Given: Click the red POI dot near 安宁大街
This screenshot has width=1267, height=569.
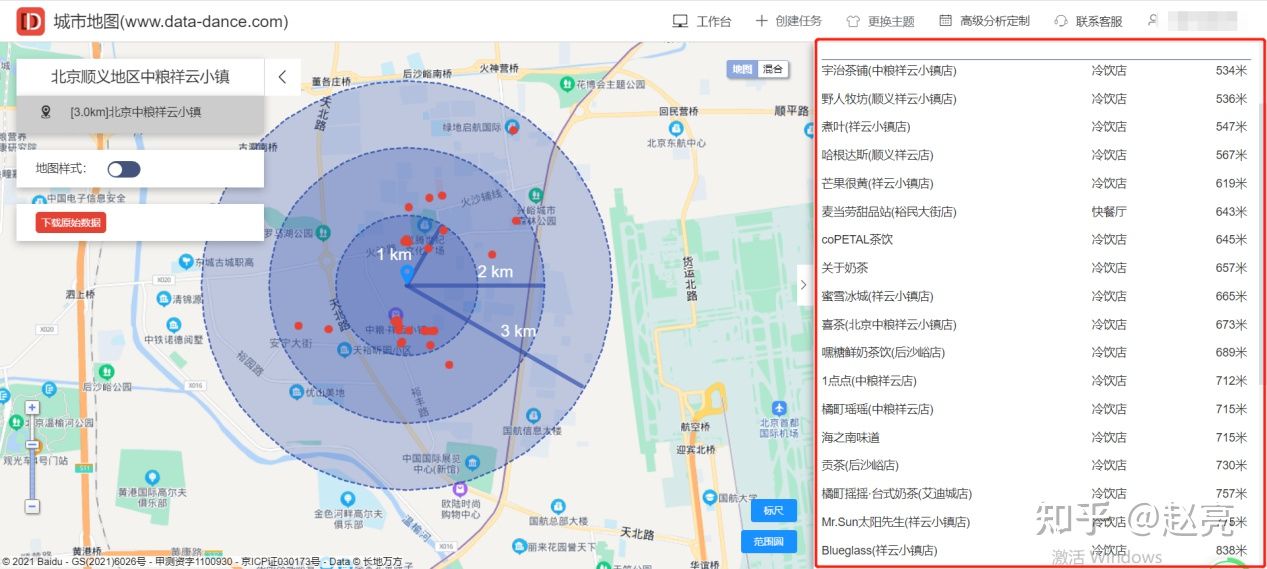Looking at the screenshot, I should click(x=298, y=325).
